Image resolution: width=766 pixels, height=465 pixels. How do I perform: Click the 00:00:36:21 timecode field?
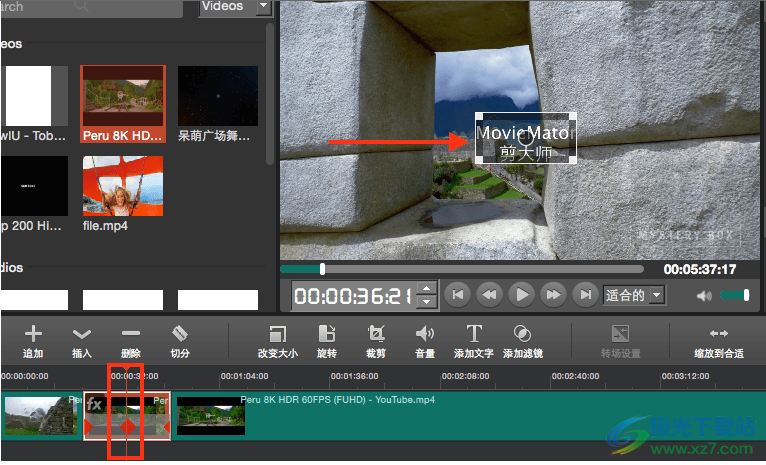click(354, 296)
